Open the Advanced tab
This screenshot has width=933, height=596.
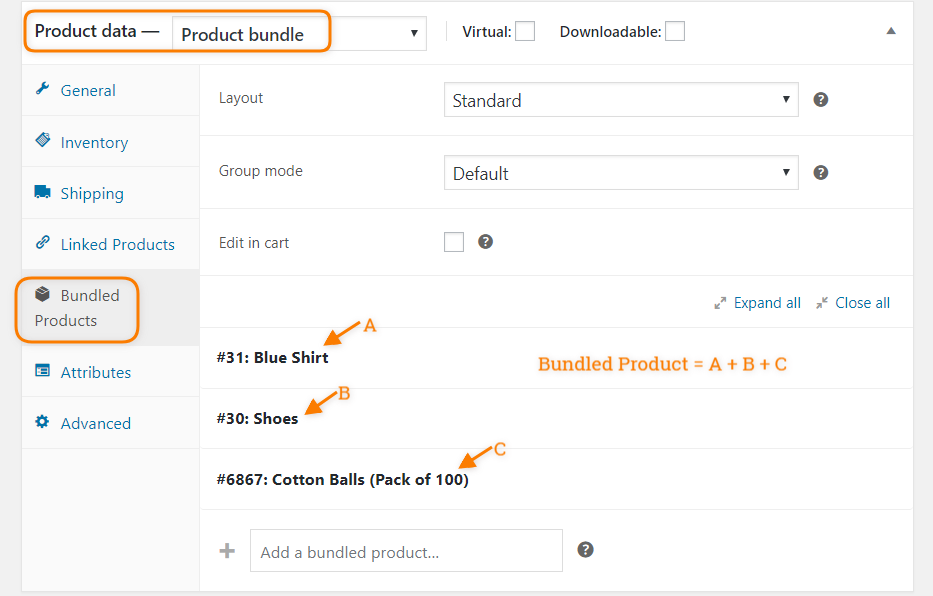click(x=111, y=423)
